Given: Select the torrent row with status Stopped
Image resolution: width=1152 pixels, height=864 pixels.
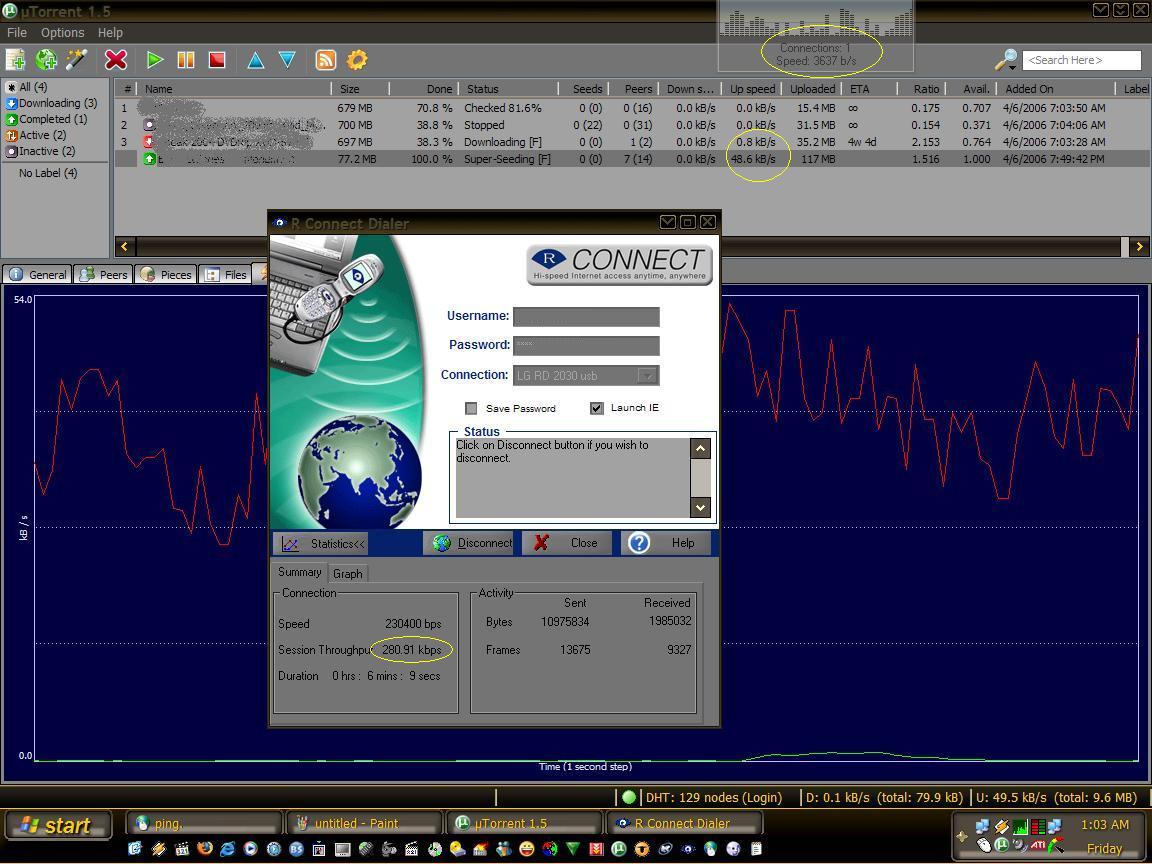Looking at the screenshot, I should click(x=632, y=125).
